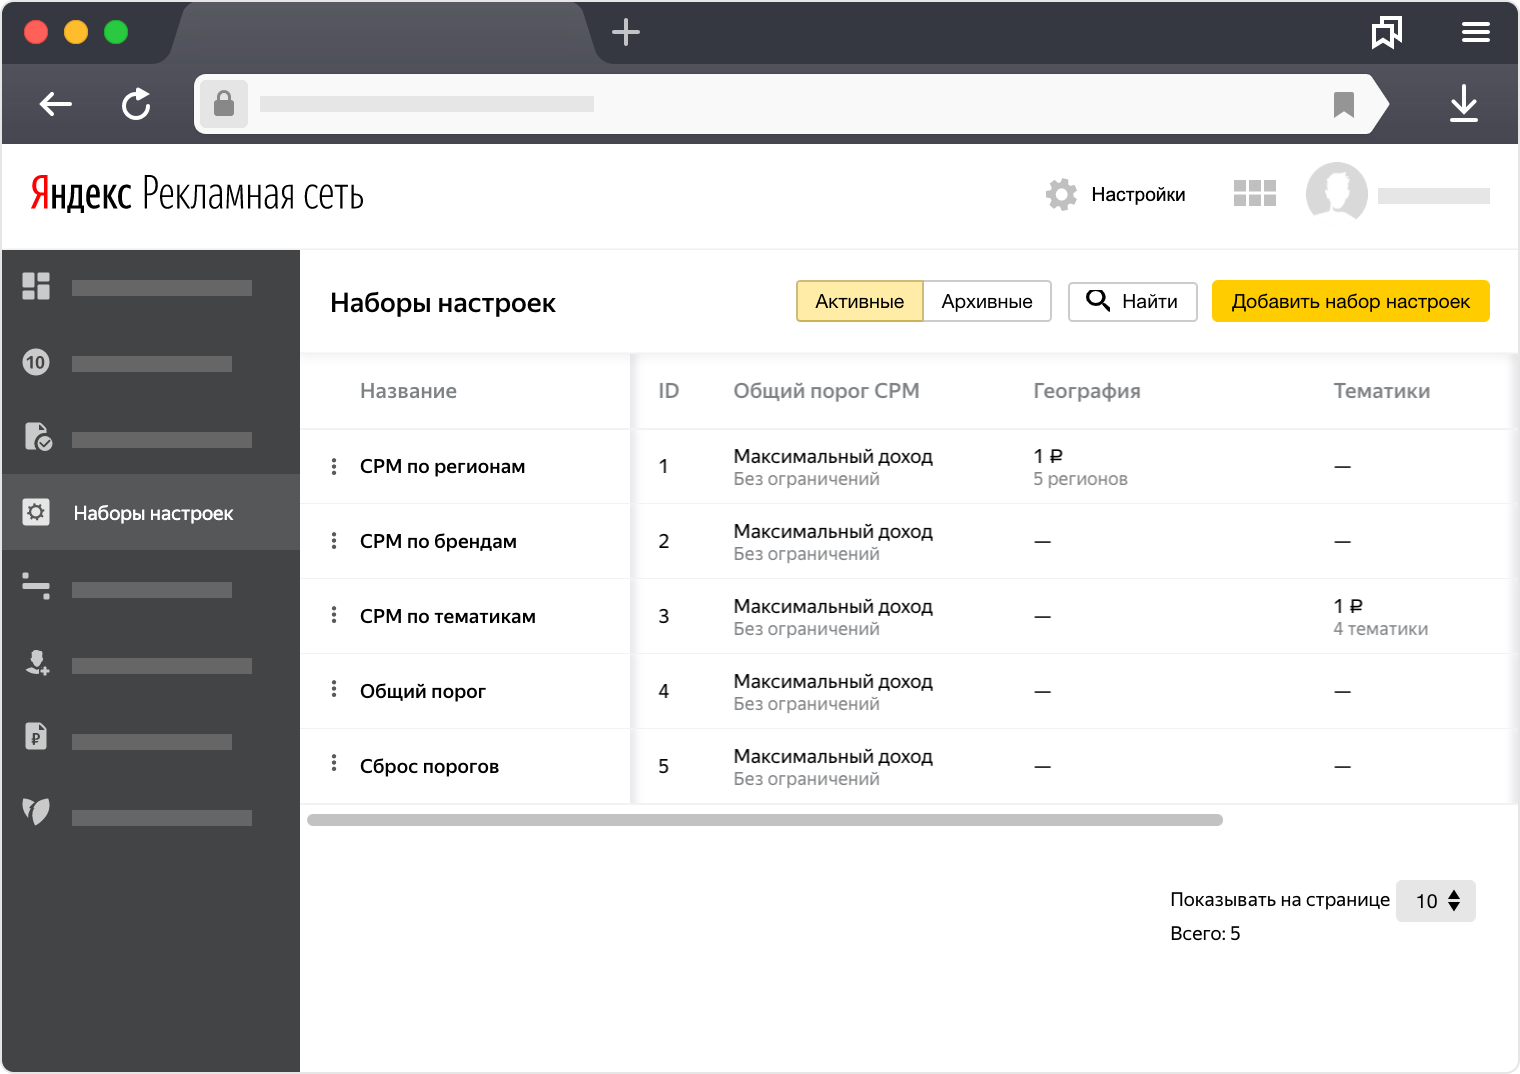
Task: Open Настройки with gear icon
Action: (1116, 194)
